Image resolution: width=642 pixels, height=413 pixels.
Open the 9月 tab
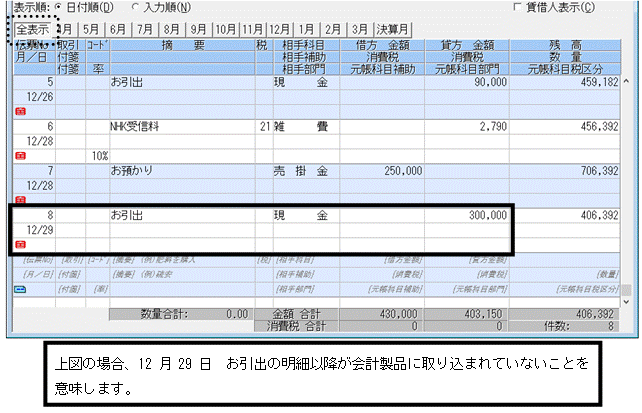click(198, 29)
